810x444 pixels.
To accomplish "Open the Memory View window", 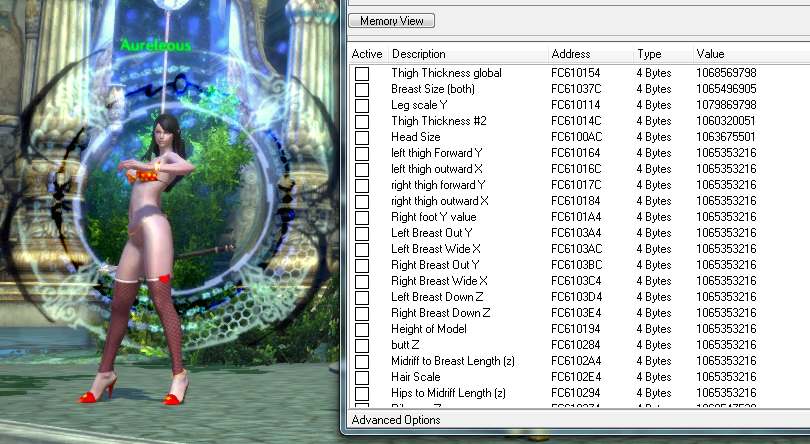I will (392, 21).
